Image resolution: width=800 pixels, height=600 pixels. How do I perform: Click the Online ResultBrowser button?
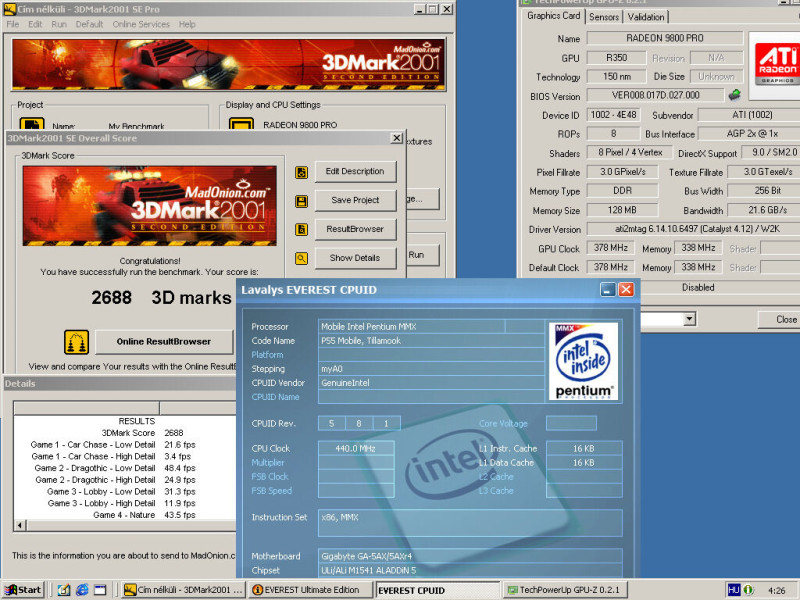[x=164, y=341]
